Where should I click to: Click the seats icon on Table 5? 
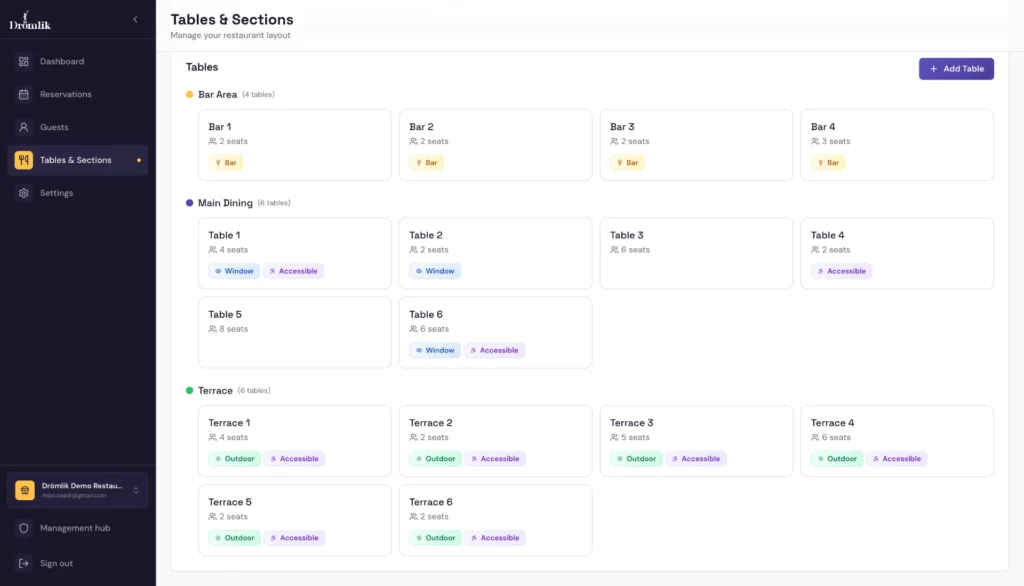click(x=213, y=329)
